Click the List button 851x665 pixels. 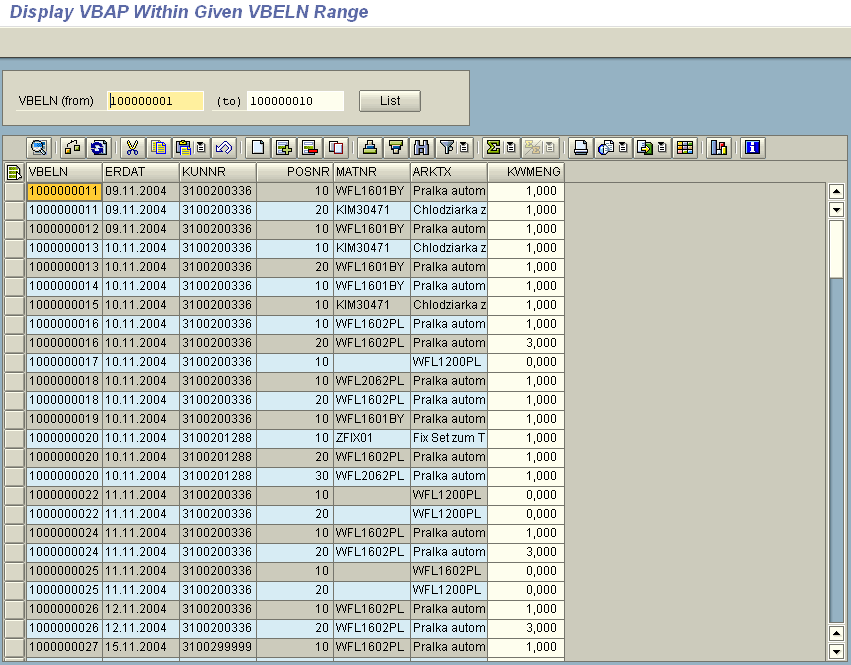[390, 101]
